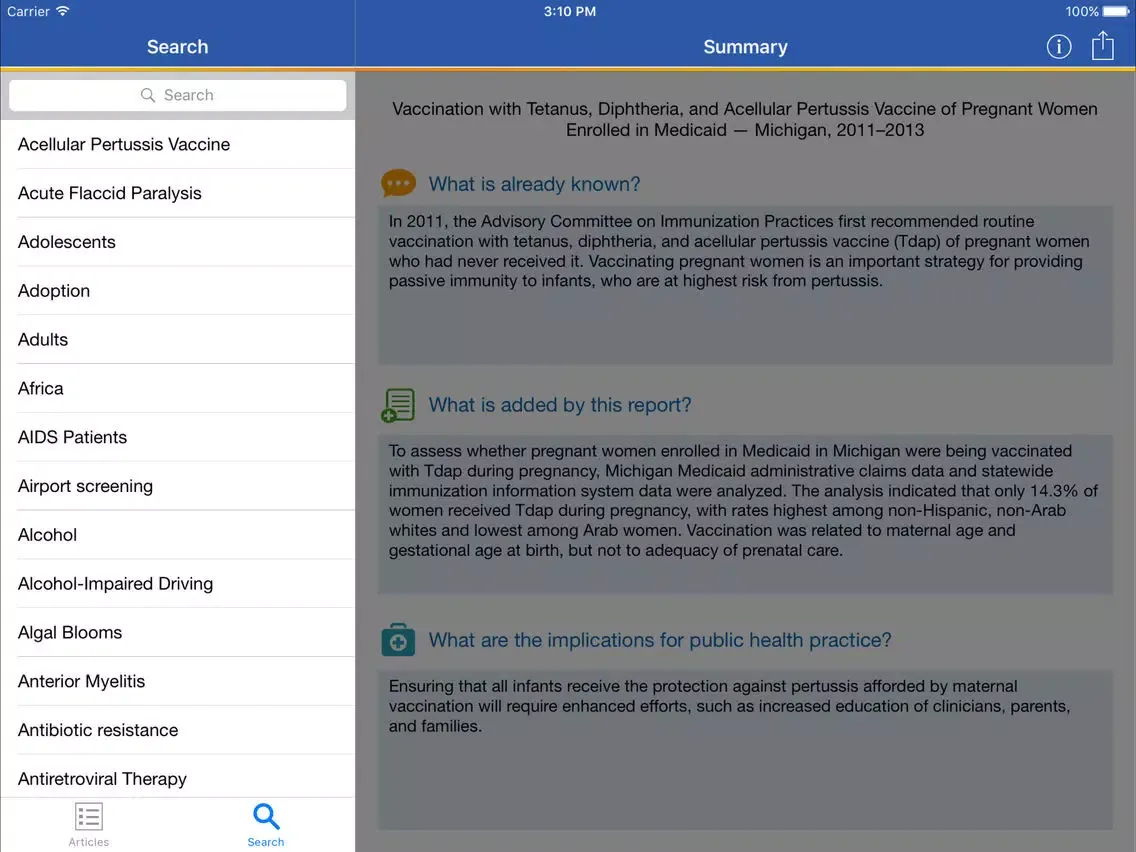Select AIDS Patients topic
This screenshot has height=852, width=1136.
coord(178,437)
